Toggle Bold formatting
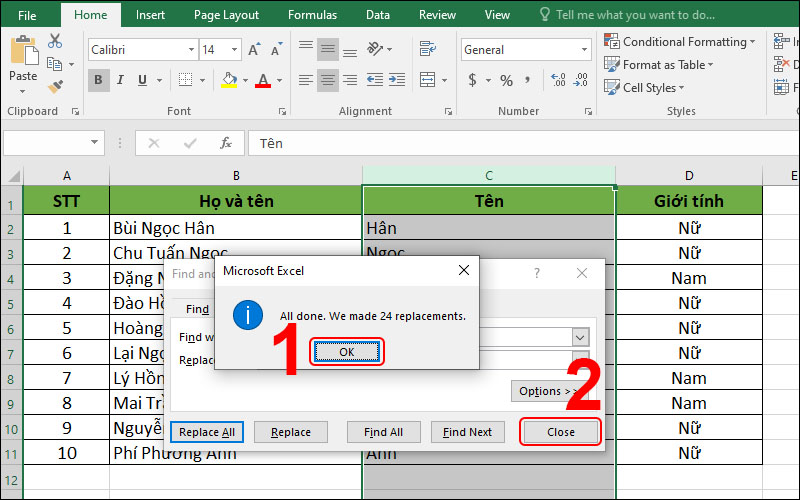The width and height of the screenshot is (800, 500). pyautogui.click(x=98, y=80)
